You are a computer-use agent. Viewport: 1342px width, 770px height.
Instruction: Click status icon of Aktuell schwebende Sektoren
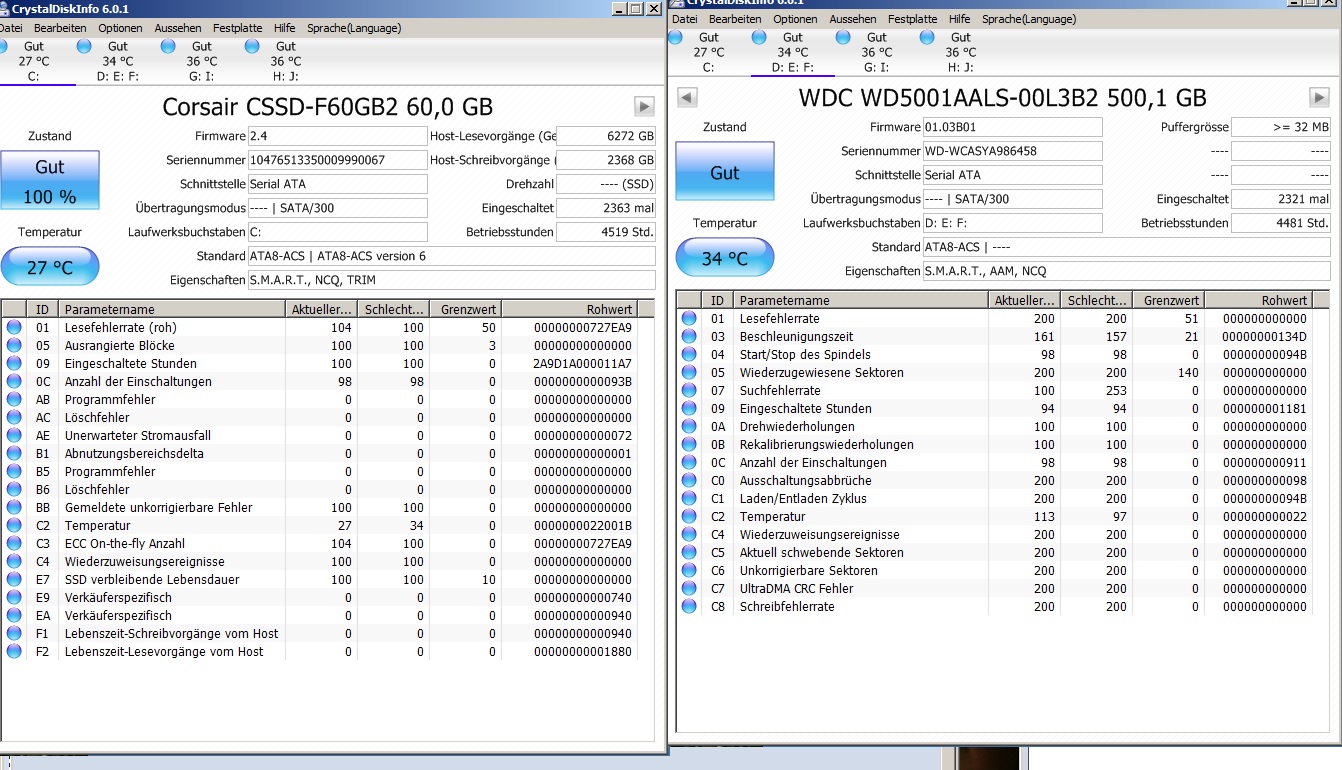pyautogui.click(x=689, y=552)
